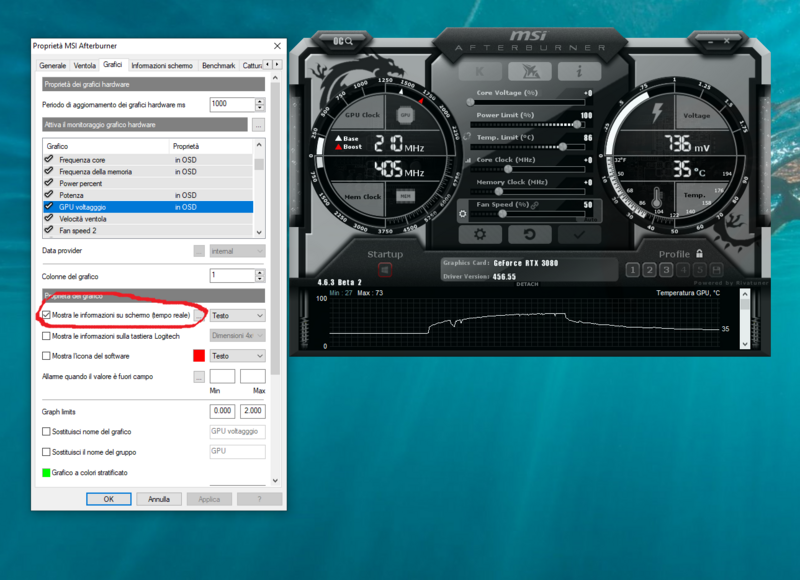
Task: Open the Testo dropdown for software icon
Action: coord(237,356)
